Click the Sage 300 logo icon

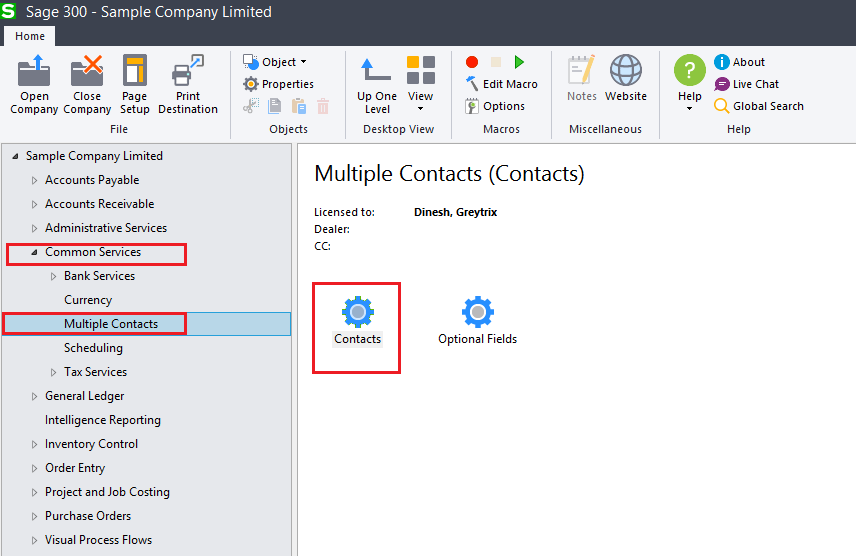coord(8,11)
